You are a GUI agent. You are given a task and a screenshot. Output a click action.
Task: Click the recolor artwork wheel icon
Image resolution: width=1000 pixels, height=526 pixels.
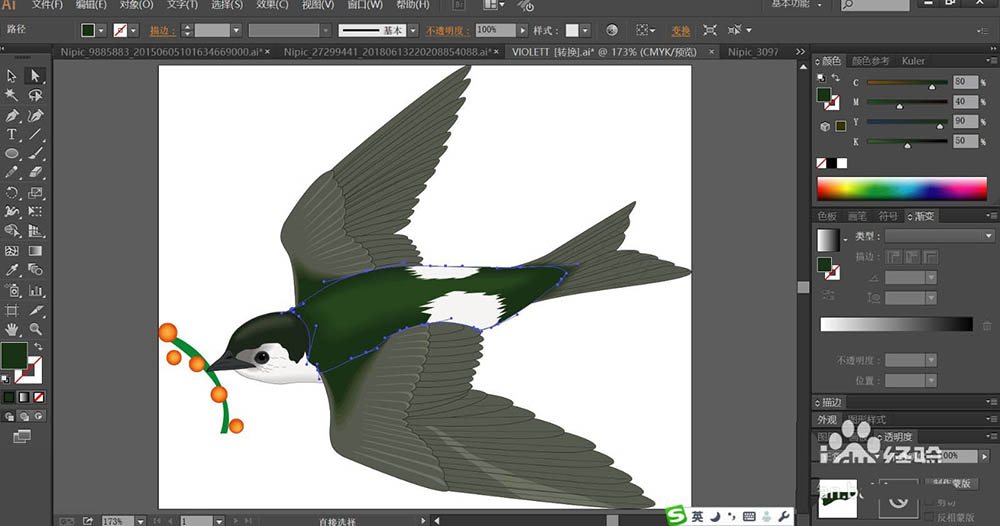coord(612,30)
